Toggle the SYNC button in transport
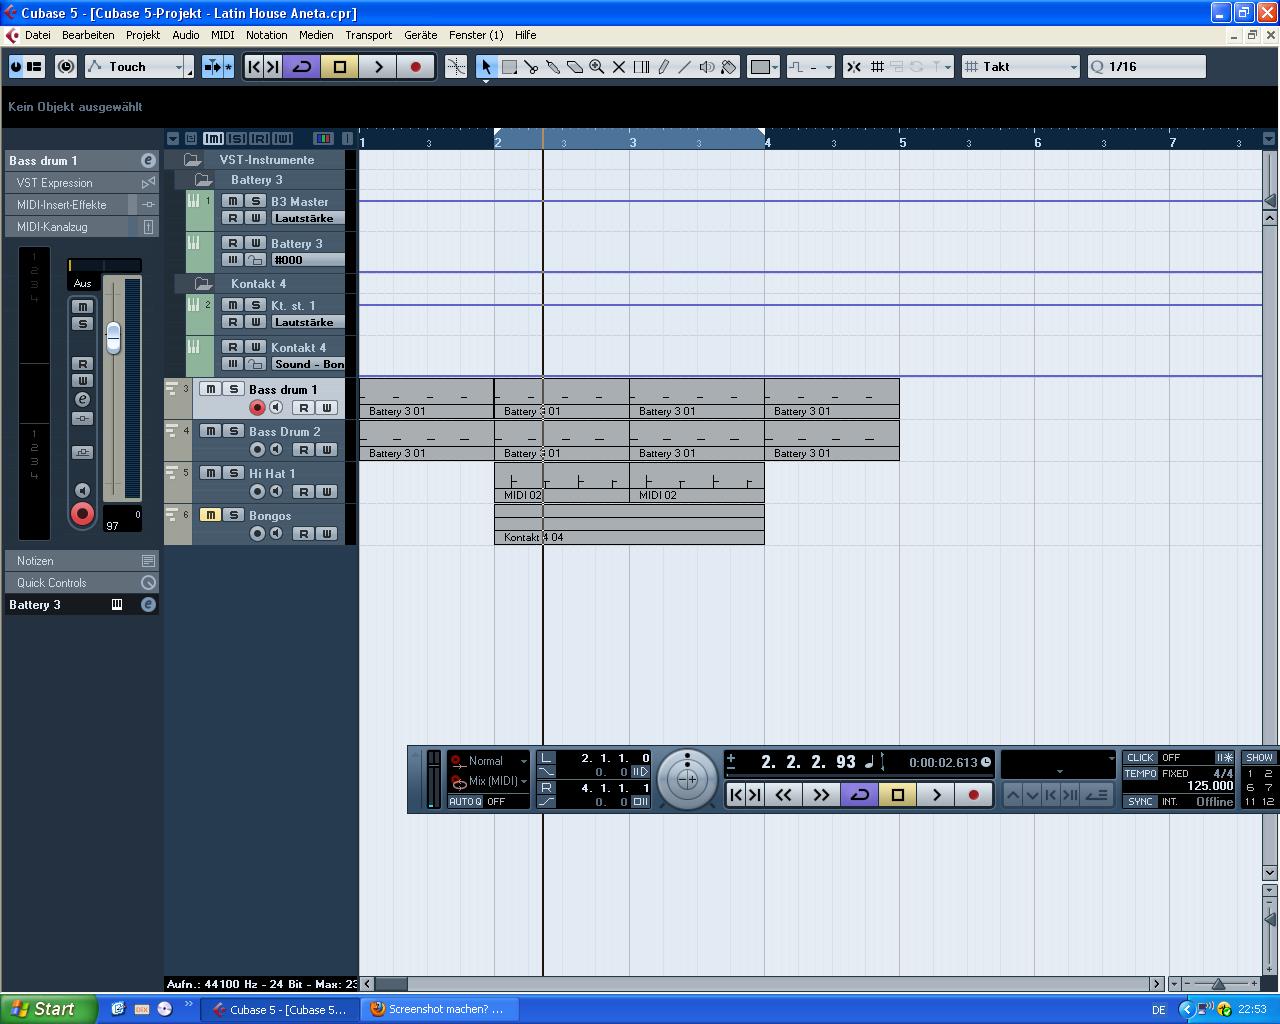This screenshot has width=1280, height=1024. point(1140,802)
